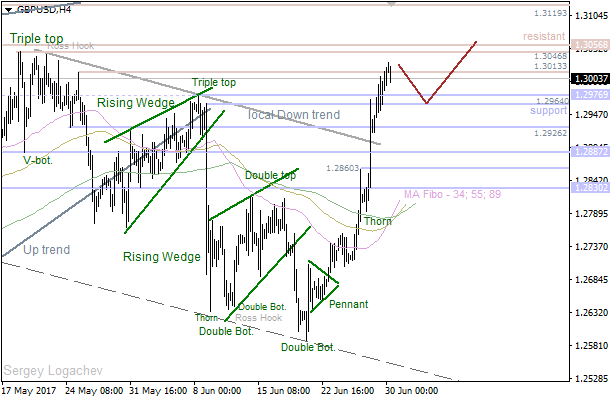
Task: Select the V-bot. pattern label
Action: coord(39,160)
